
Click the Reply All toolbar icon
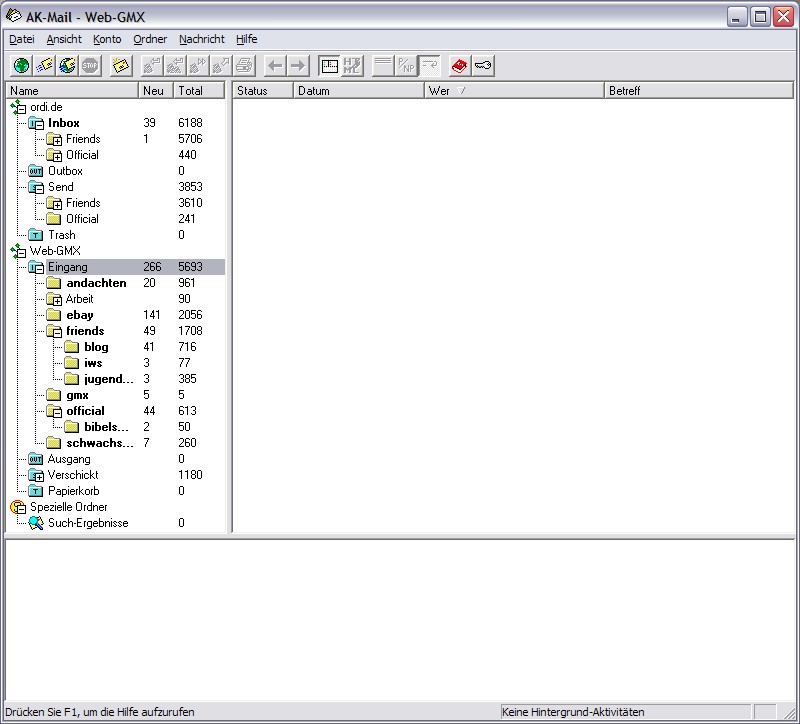coord(175,66)
